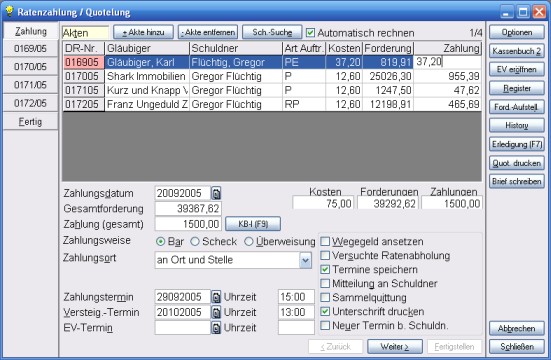551x360 pixels.
Task: Open the 0170/05 tab
Action: pos(30,66)
